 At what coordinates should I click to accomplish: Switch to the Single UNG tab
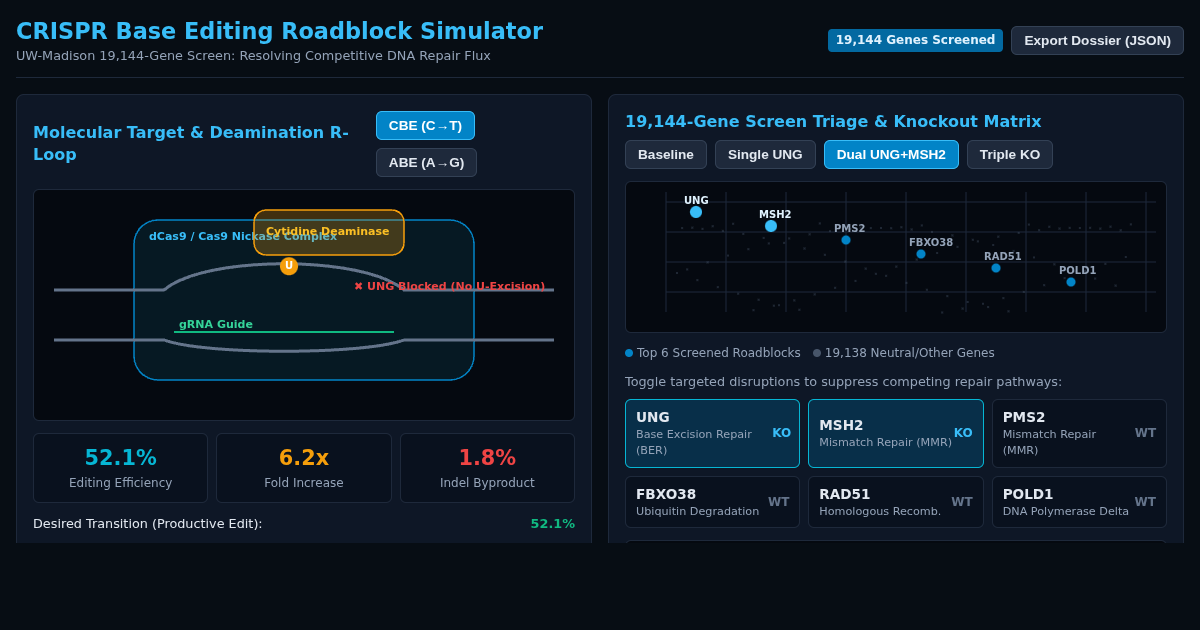765,155
